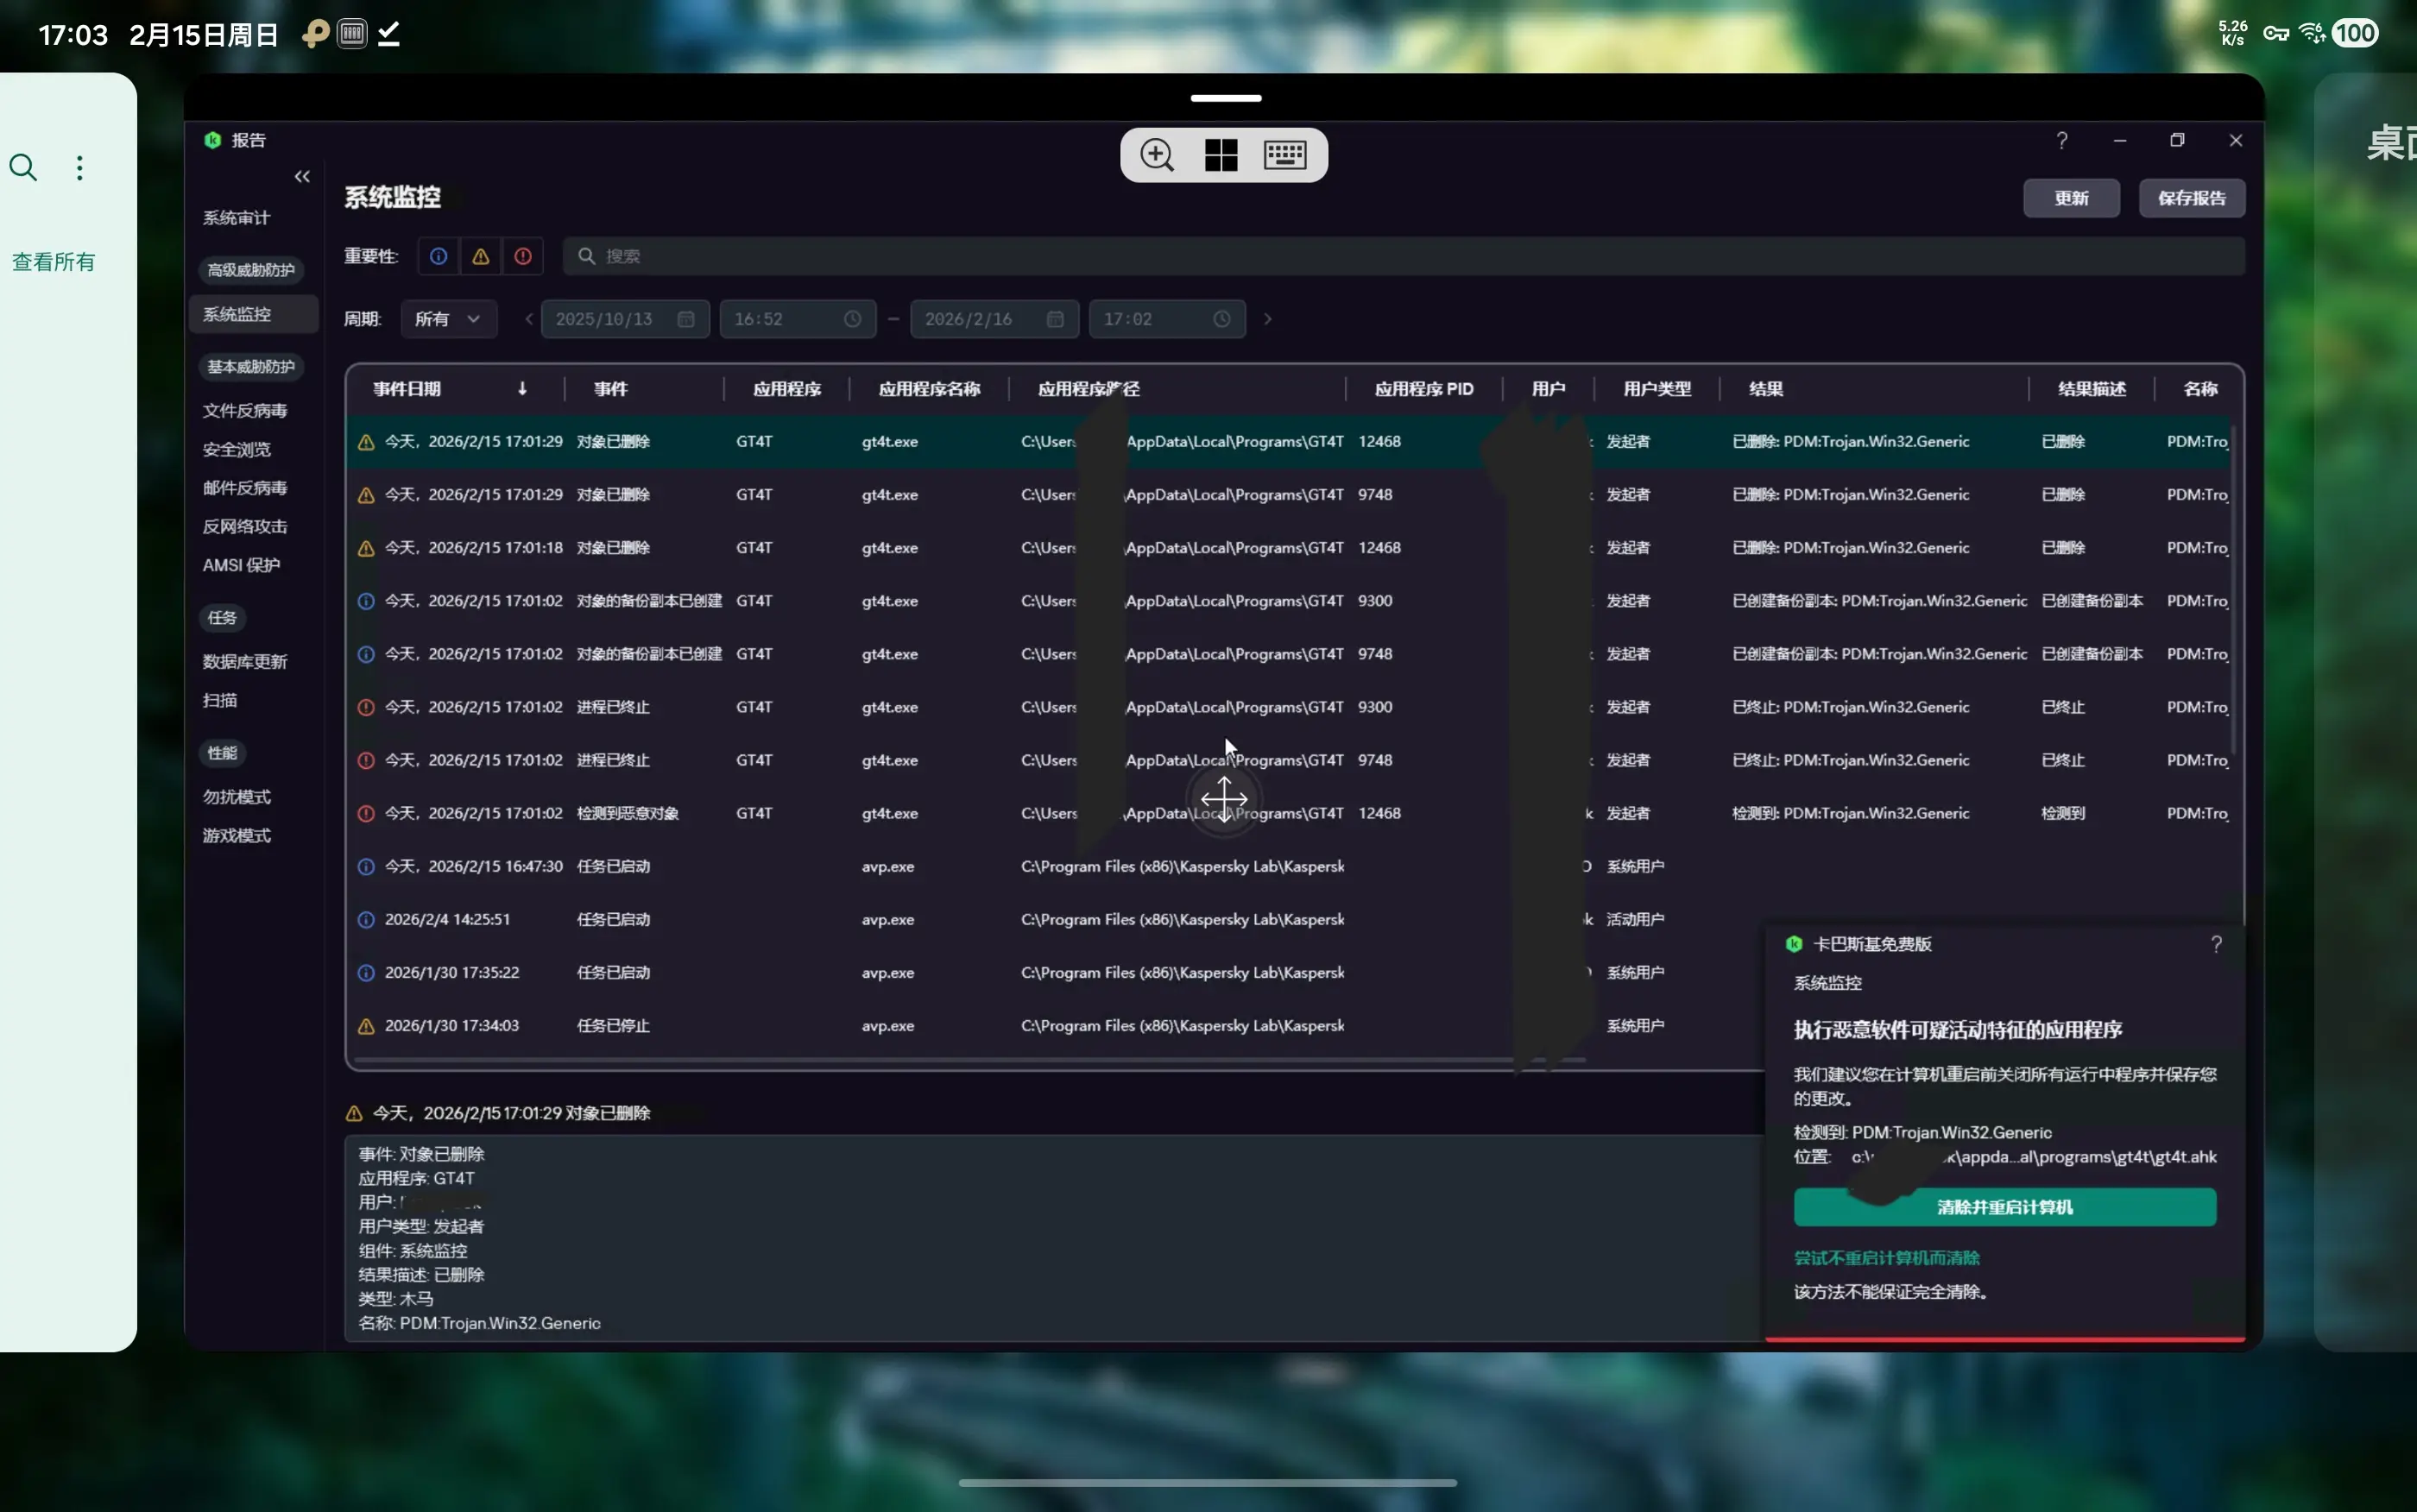Click the Windows logo toolbar icon
2417x1512 pixels.
(1221, 155)
